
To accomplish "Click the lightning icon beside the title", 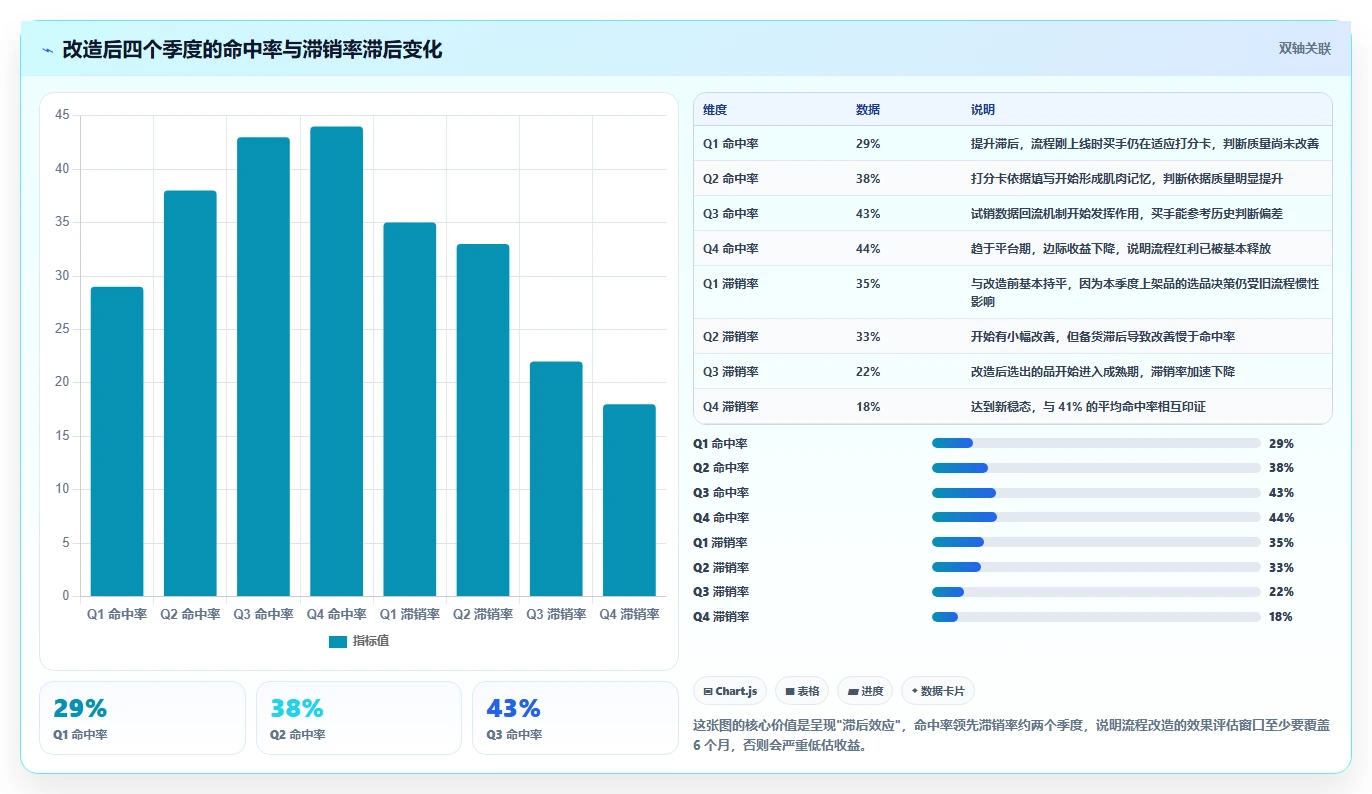I will (48, 50).
